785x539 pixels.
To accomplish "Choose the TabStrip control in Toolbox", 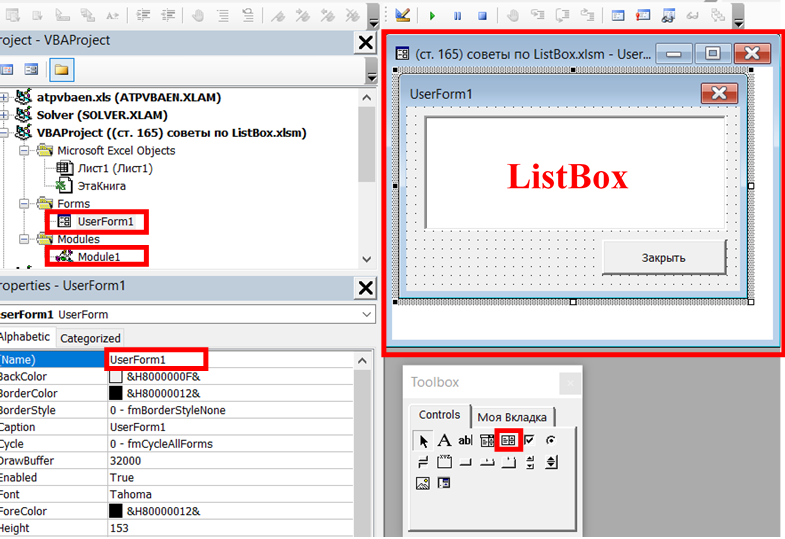I will click(487, 462).
